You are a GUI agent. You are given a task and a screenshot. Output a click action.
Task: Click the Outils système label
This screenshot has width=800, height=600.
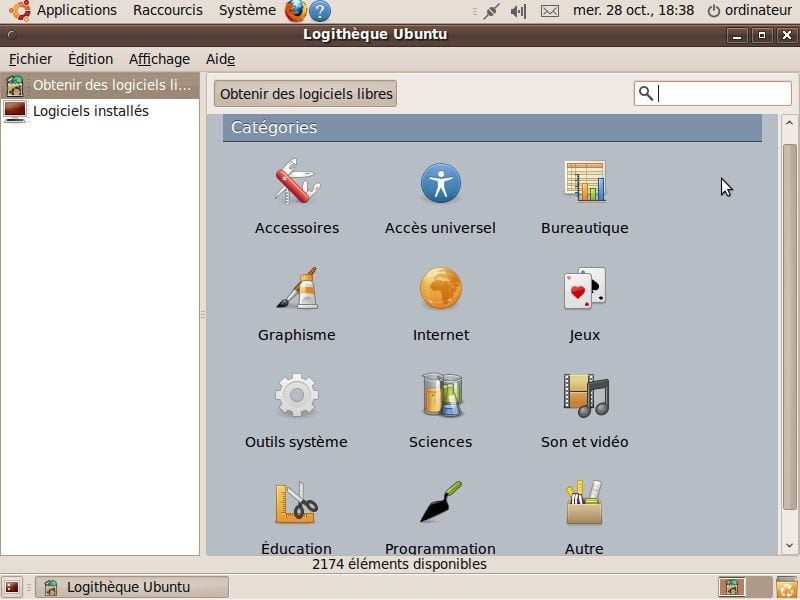pyautogui.click(x=296, y=442)
